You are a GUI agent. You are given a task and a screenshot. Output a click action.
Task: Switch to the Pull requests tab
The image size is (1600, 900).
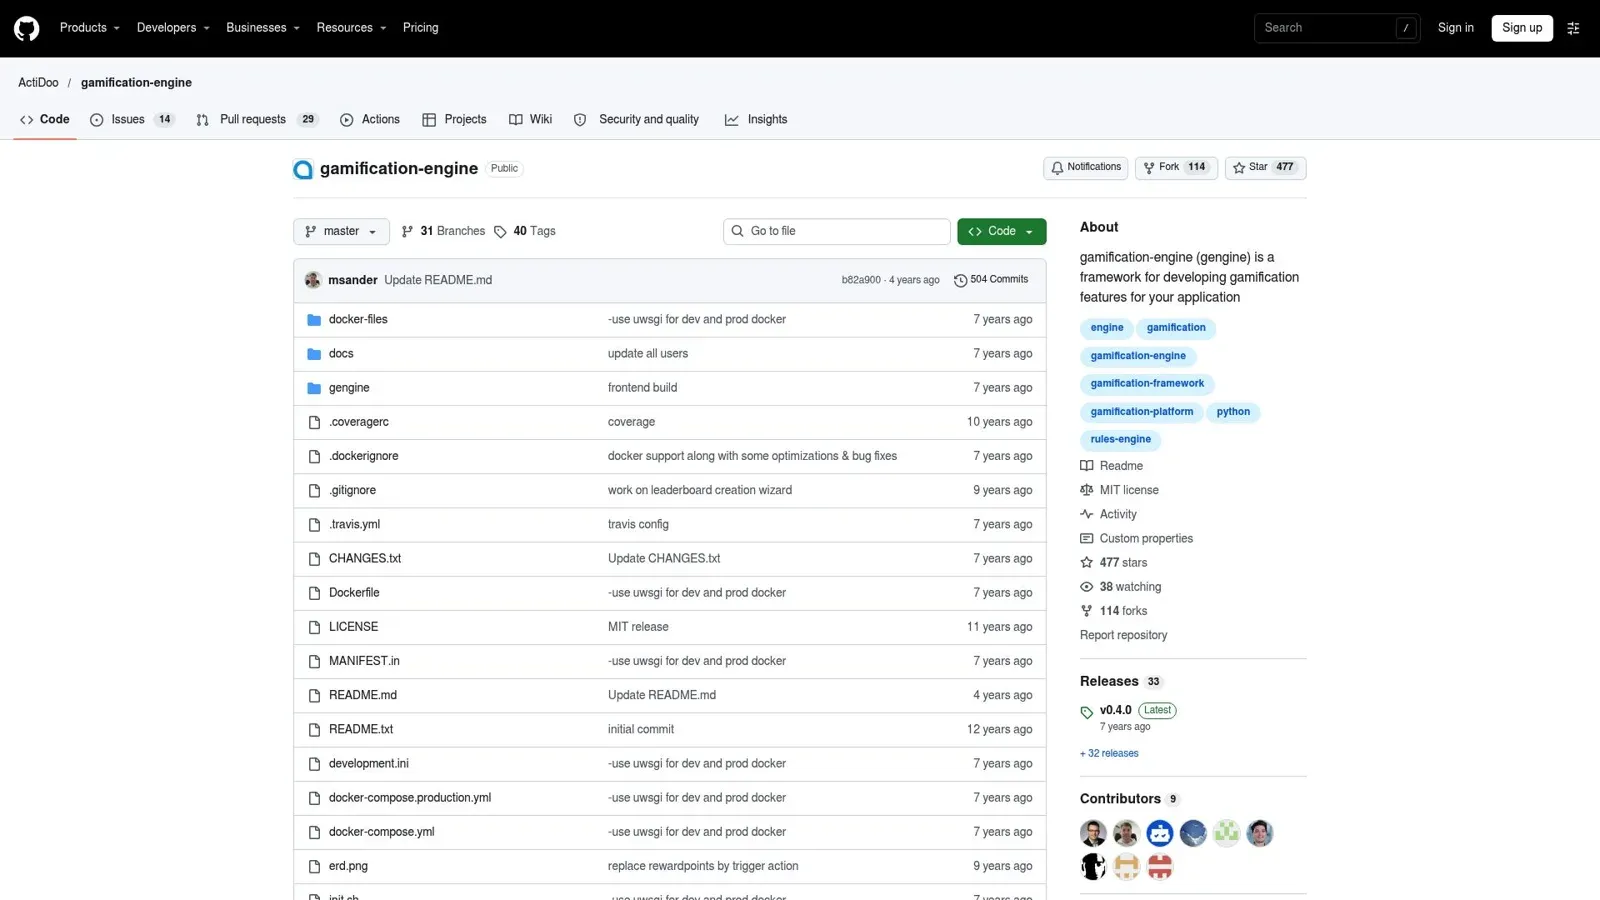(257, 120)
